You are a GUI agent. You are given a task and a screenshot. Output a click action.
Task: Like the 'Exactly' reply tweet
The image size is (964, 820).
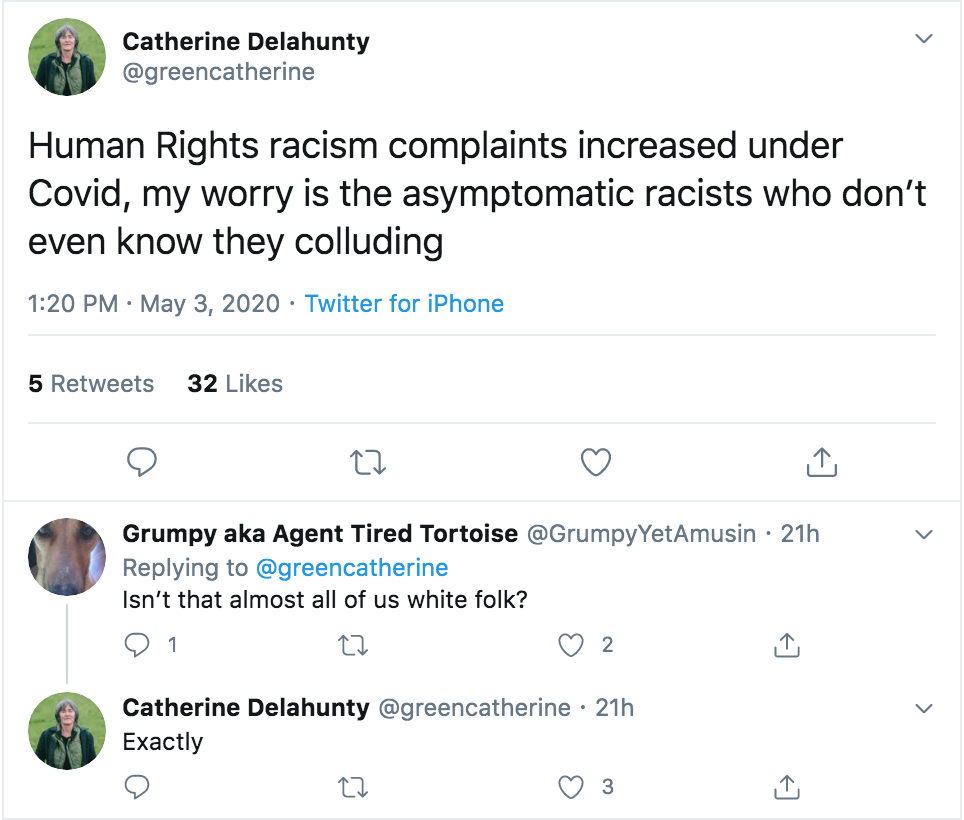[x=571, y=788]
